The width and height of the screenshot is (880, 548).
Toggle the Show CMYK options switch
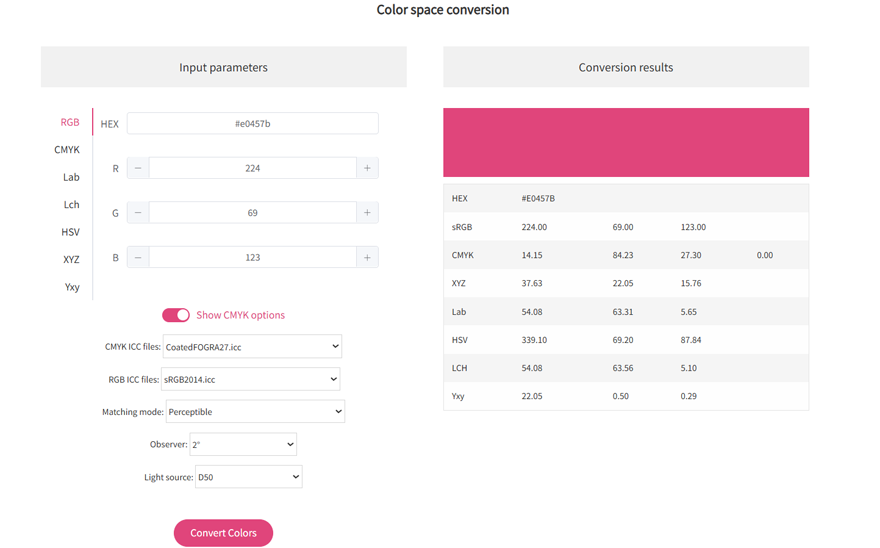point(176,315)
